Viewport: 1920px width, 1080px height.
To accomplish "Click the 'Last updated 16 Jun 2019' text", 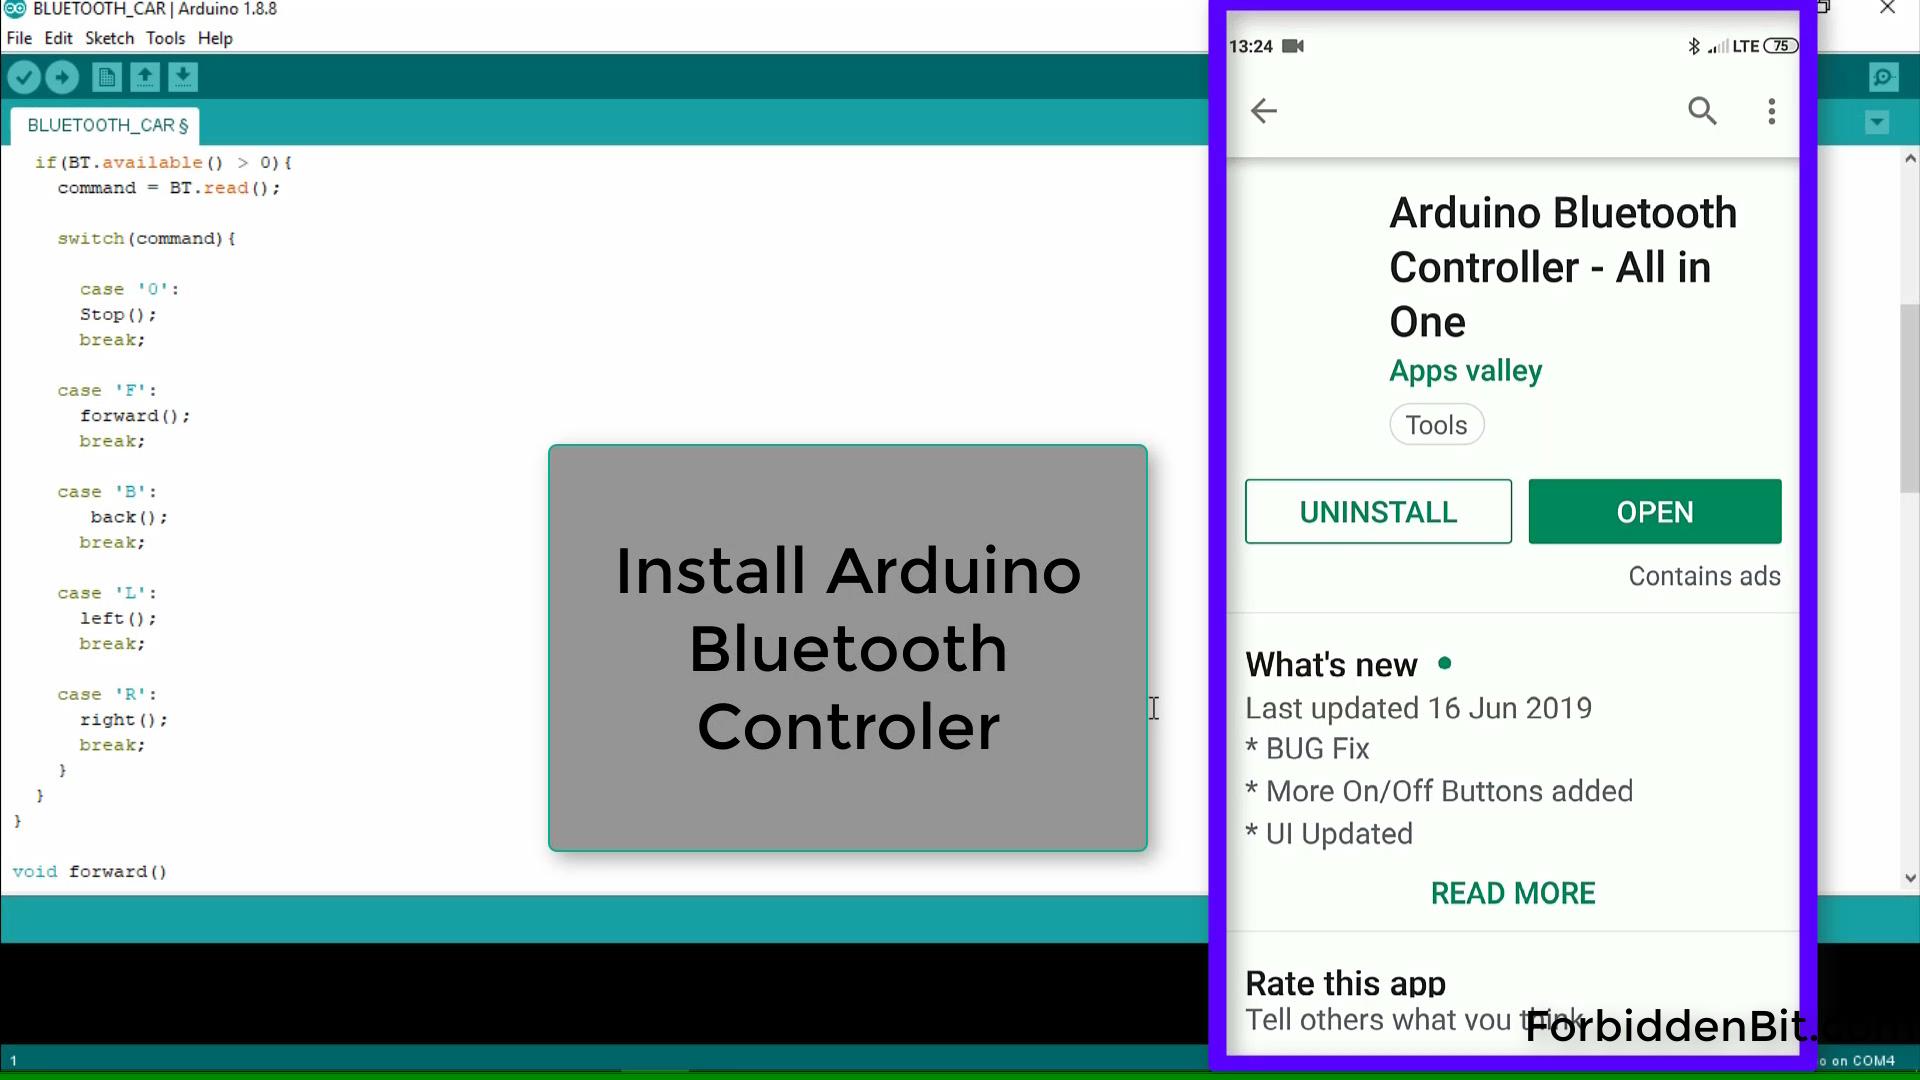I will 1418,708.
